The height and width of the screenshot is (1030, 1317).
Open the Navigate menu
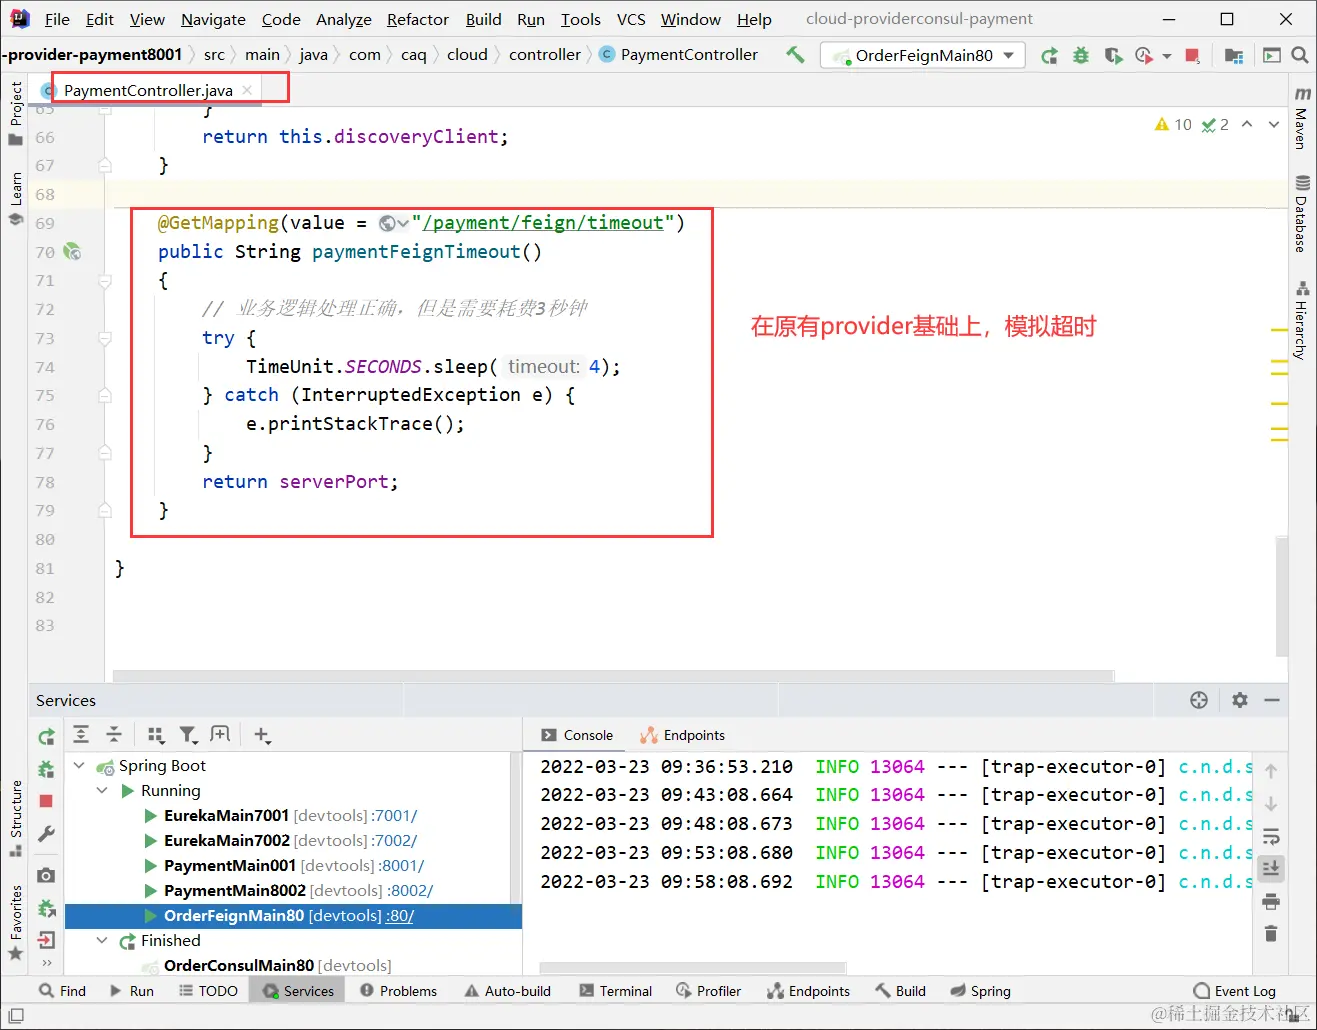[x=213, y=19]
